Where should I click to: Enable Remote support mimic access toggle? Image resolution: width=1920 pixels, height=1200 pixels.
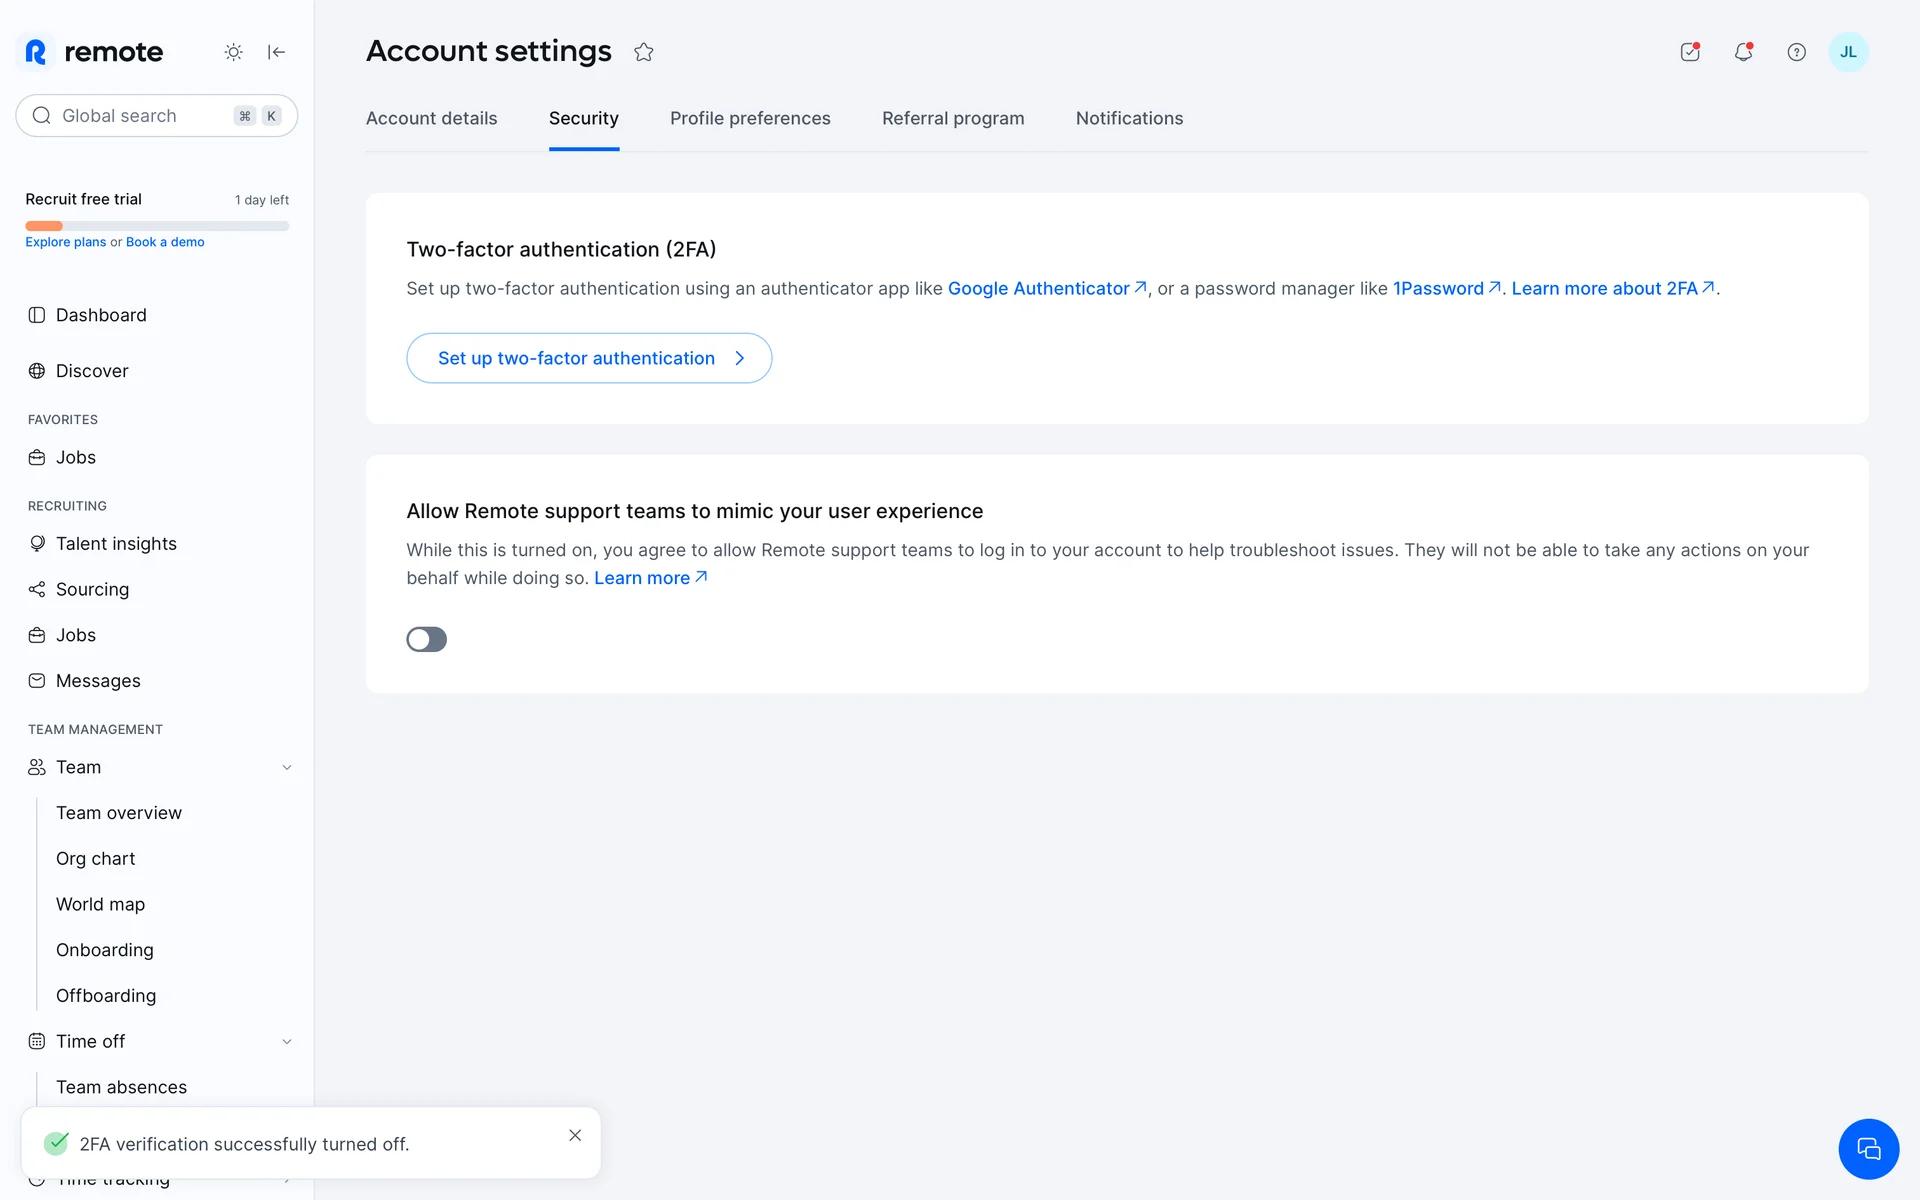click(x=426, y=639)
